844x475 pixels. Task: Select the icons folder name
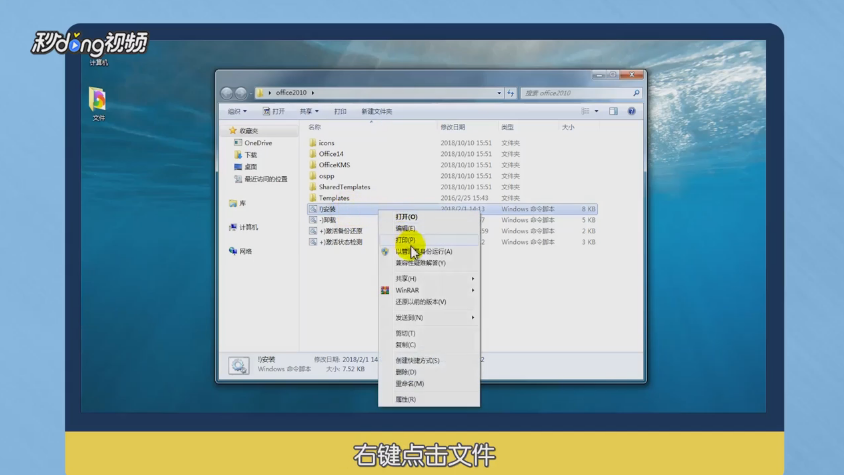click(x=326, y=143)
